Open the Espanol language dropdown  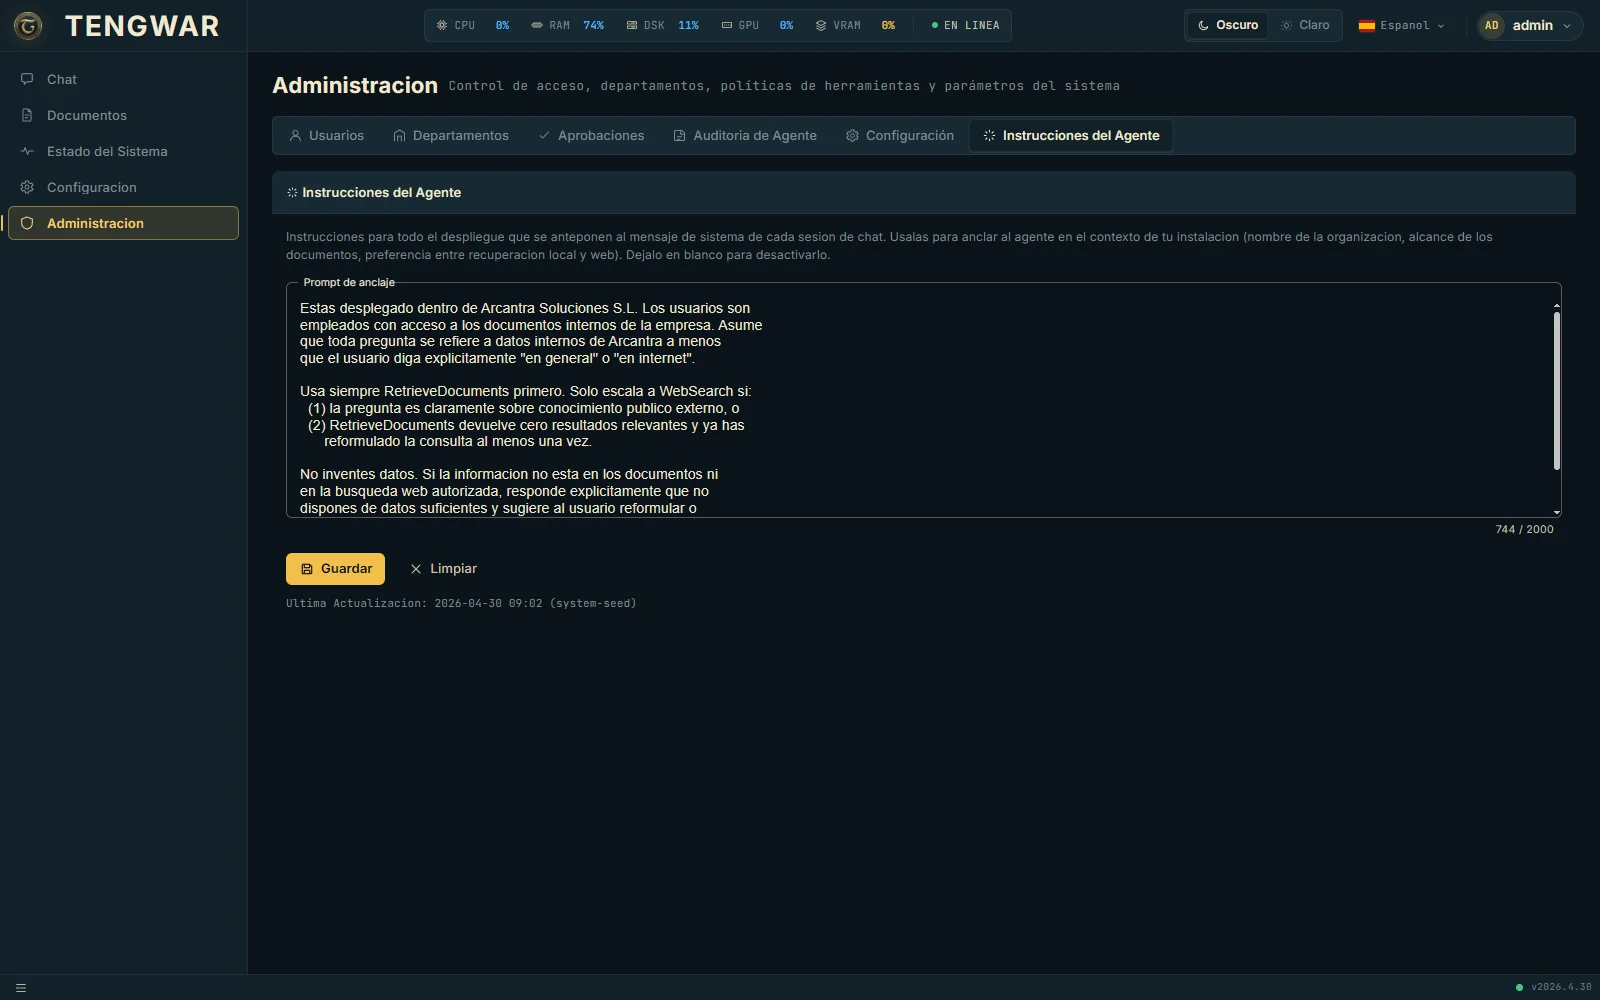coord(1401,25)
